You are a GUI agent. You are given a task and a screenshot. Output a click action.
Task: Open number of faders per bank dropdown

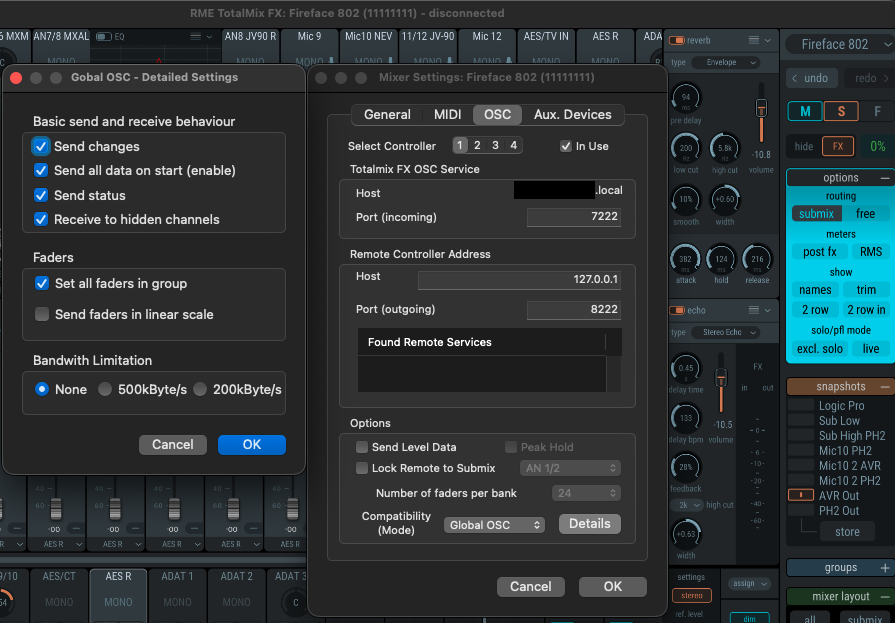tap(586, 493)
